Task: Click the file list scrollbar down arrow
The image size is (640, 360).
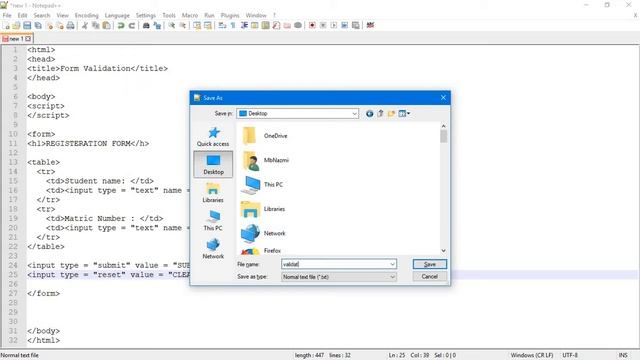Action: 443,251
